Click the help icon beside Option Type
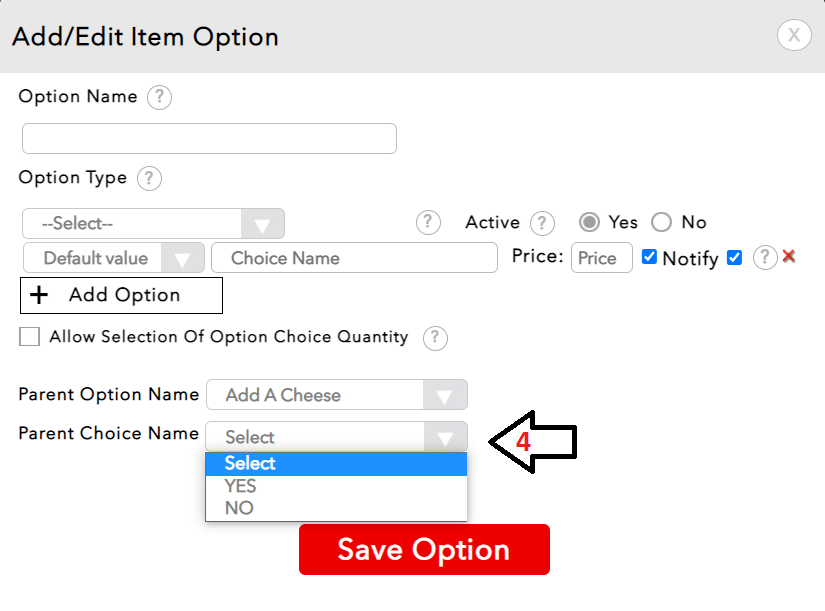The width and height of the screenshot is (825, 611). [149, 179]
